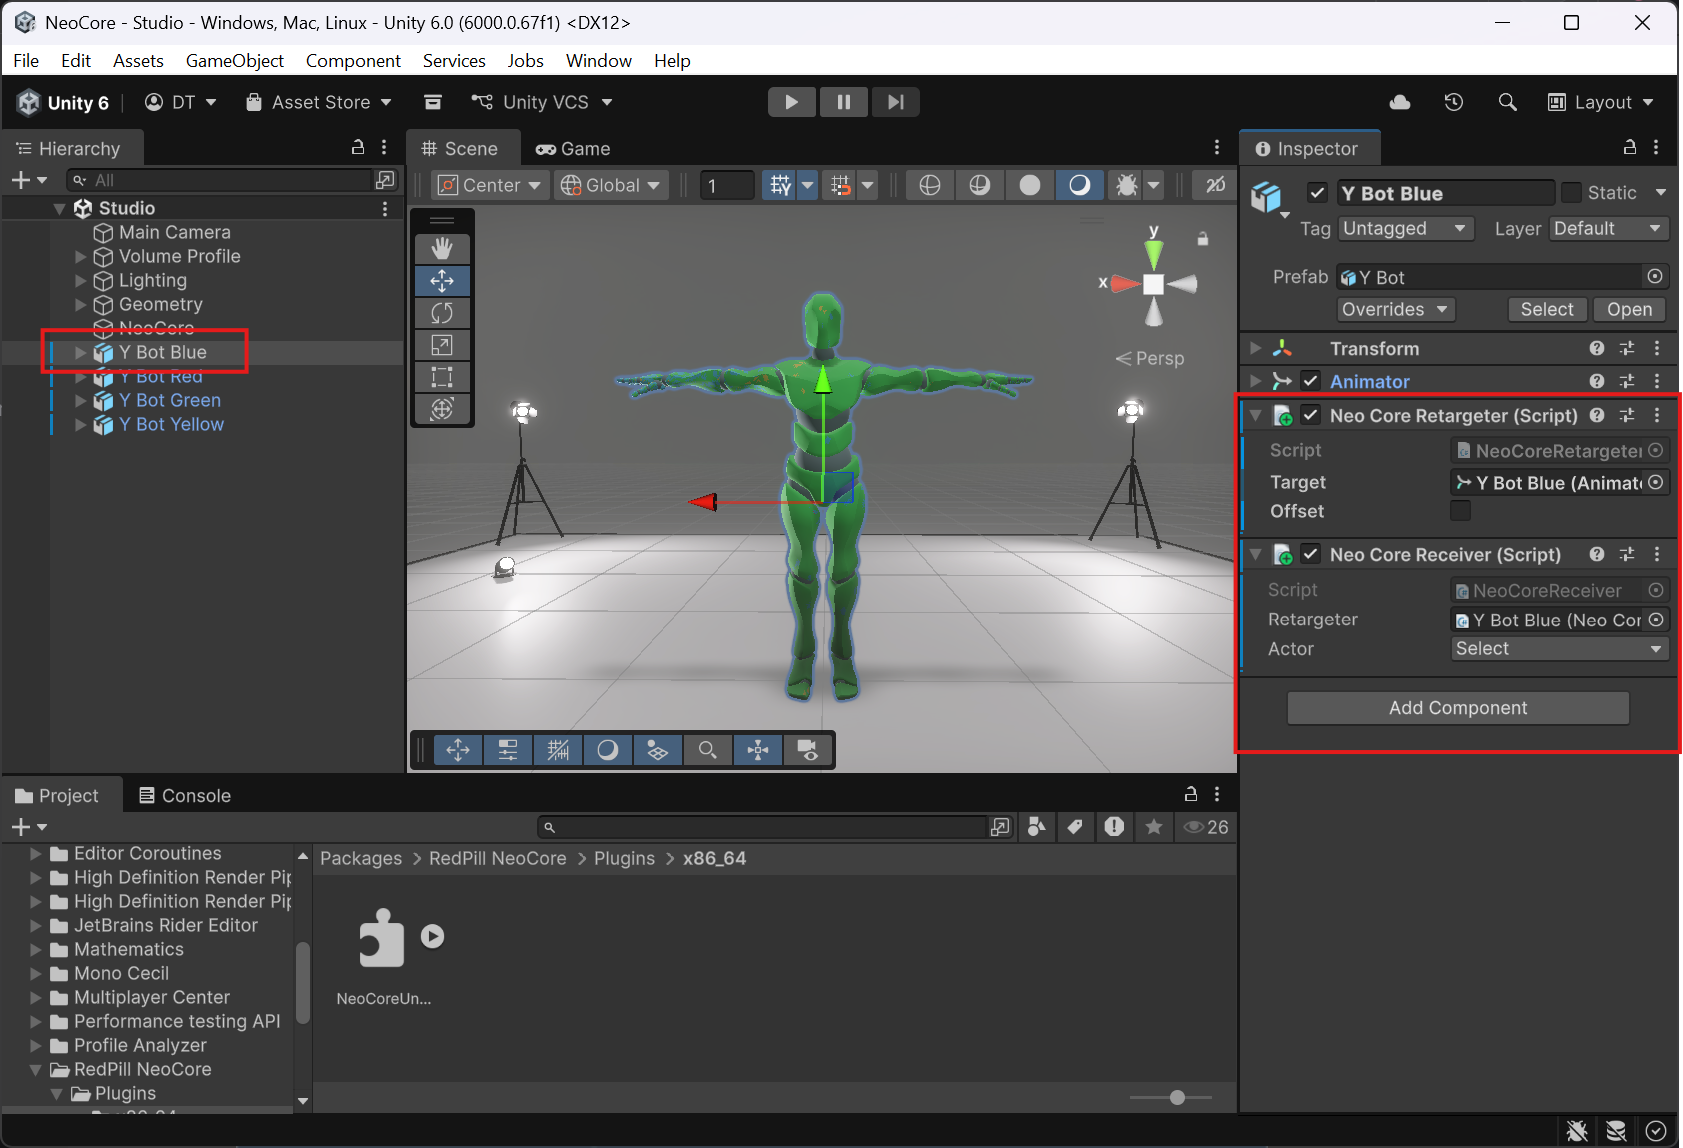Expand the Transform component

tap(1256, 349)
